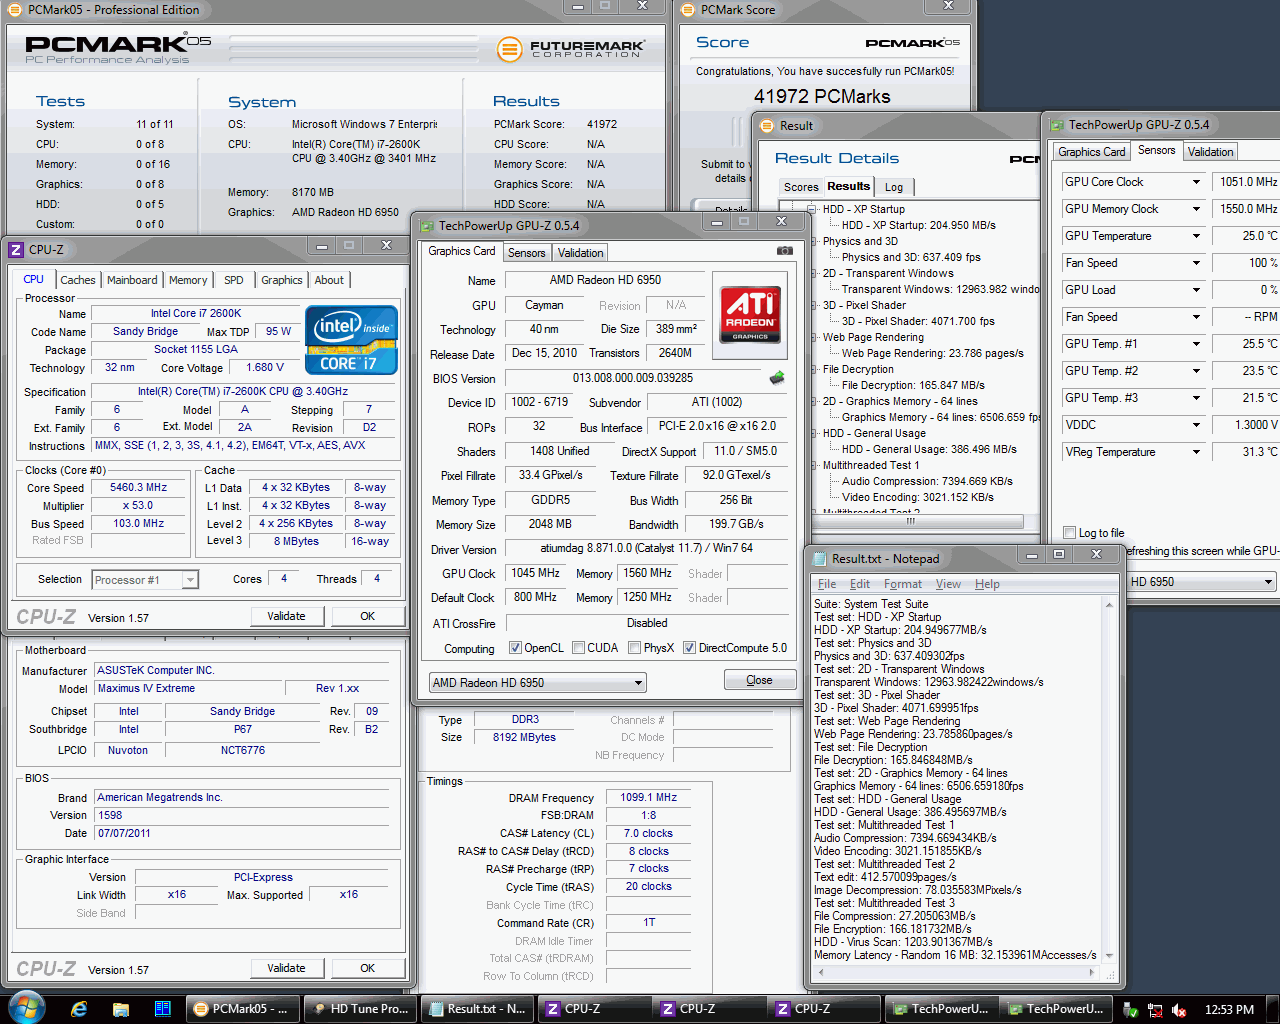Open the GPU Memory Clock sensor dropdown
The height and width of the screenshot is (1024, 1280).
(x=1196, y=209)
